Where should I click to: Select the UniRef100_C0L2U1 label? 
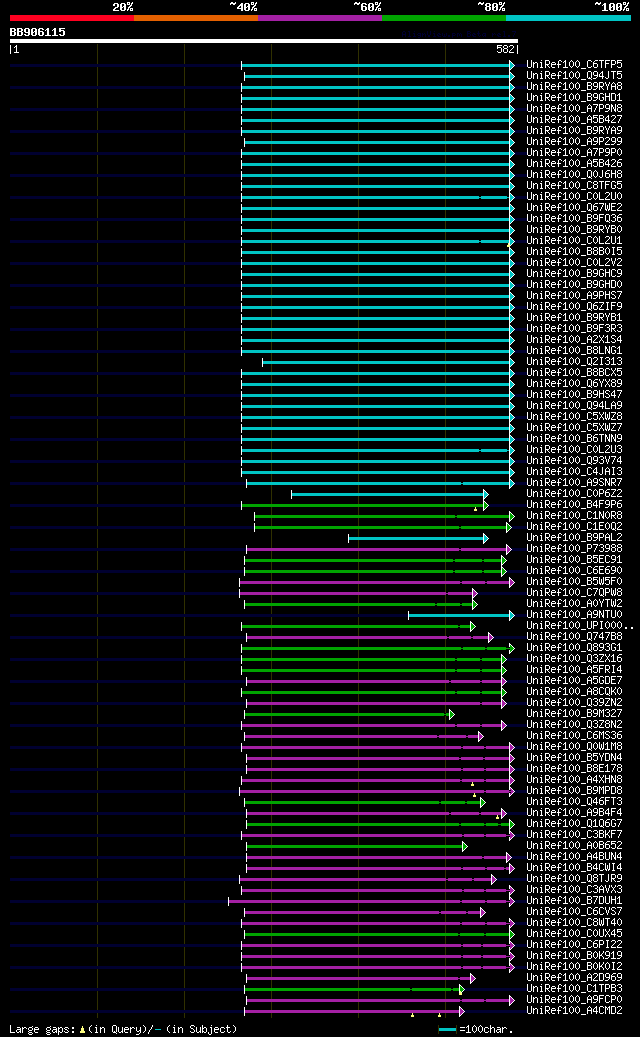(574, 241)
